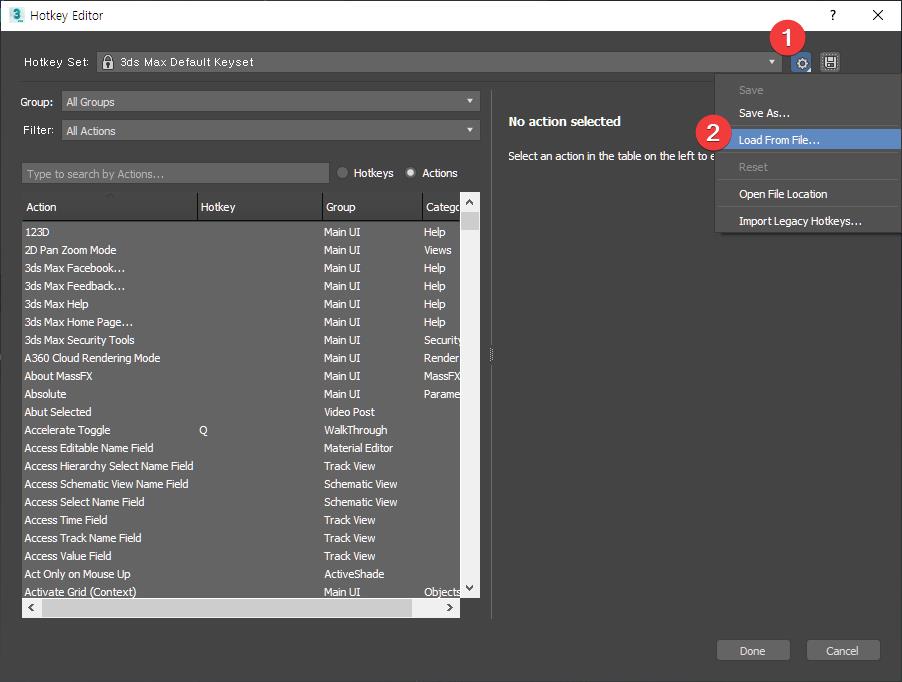Select the 123D action row
Viewport: 902px width, 682px height.
pyautogui.click(x=240, y=232)
